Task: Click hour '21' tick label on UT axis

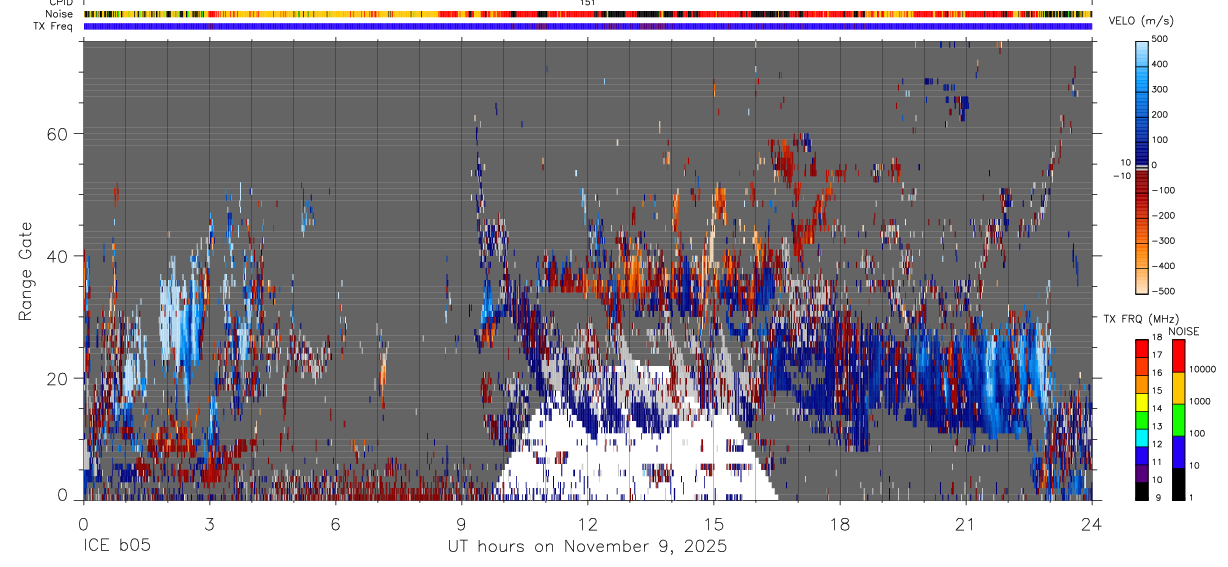Action: (965, 525)
